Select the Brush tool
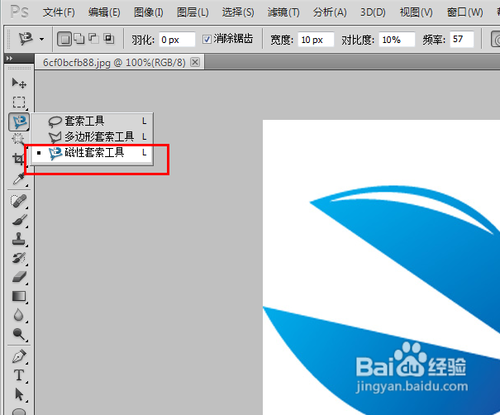Screen dimensions: 500x415 19,220
